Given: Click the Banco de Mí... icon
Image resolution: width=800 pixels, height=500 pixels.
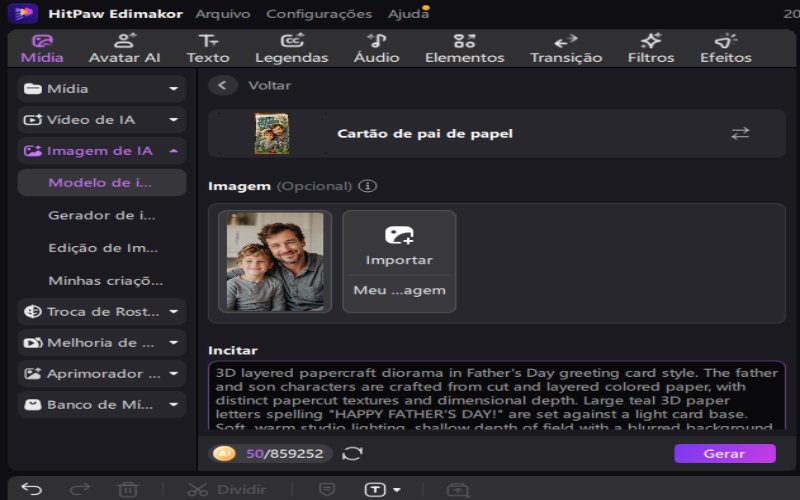Looking at the screenshot, I should click(x=33, y=405).
